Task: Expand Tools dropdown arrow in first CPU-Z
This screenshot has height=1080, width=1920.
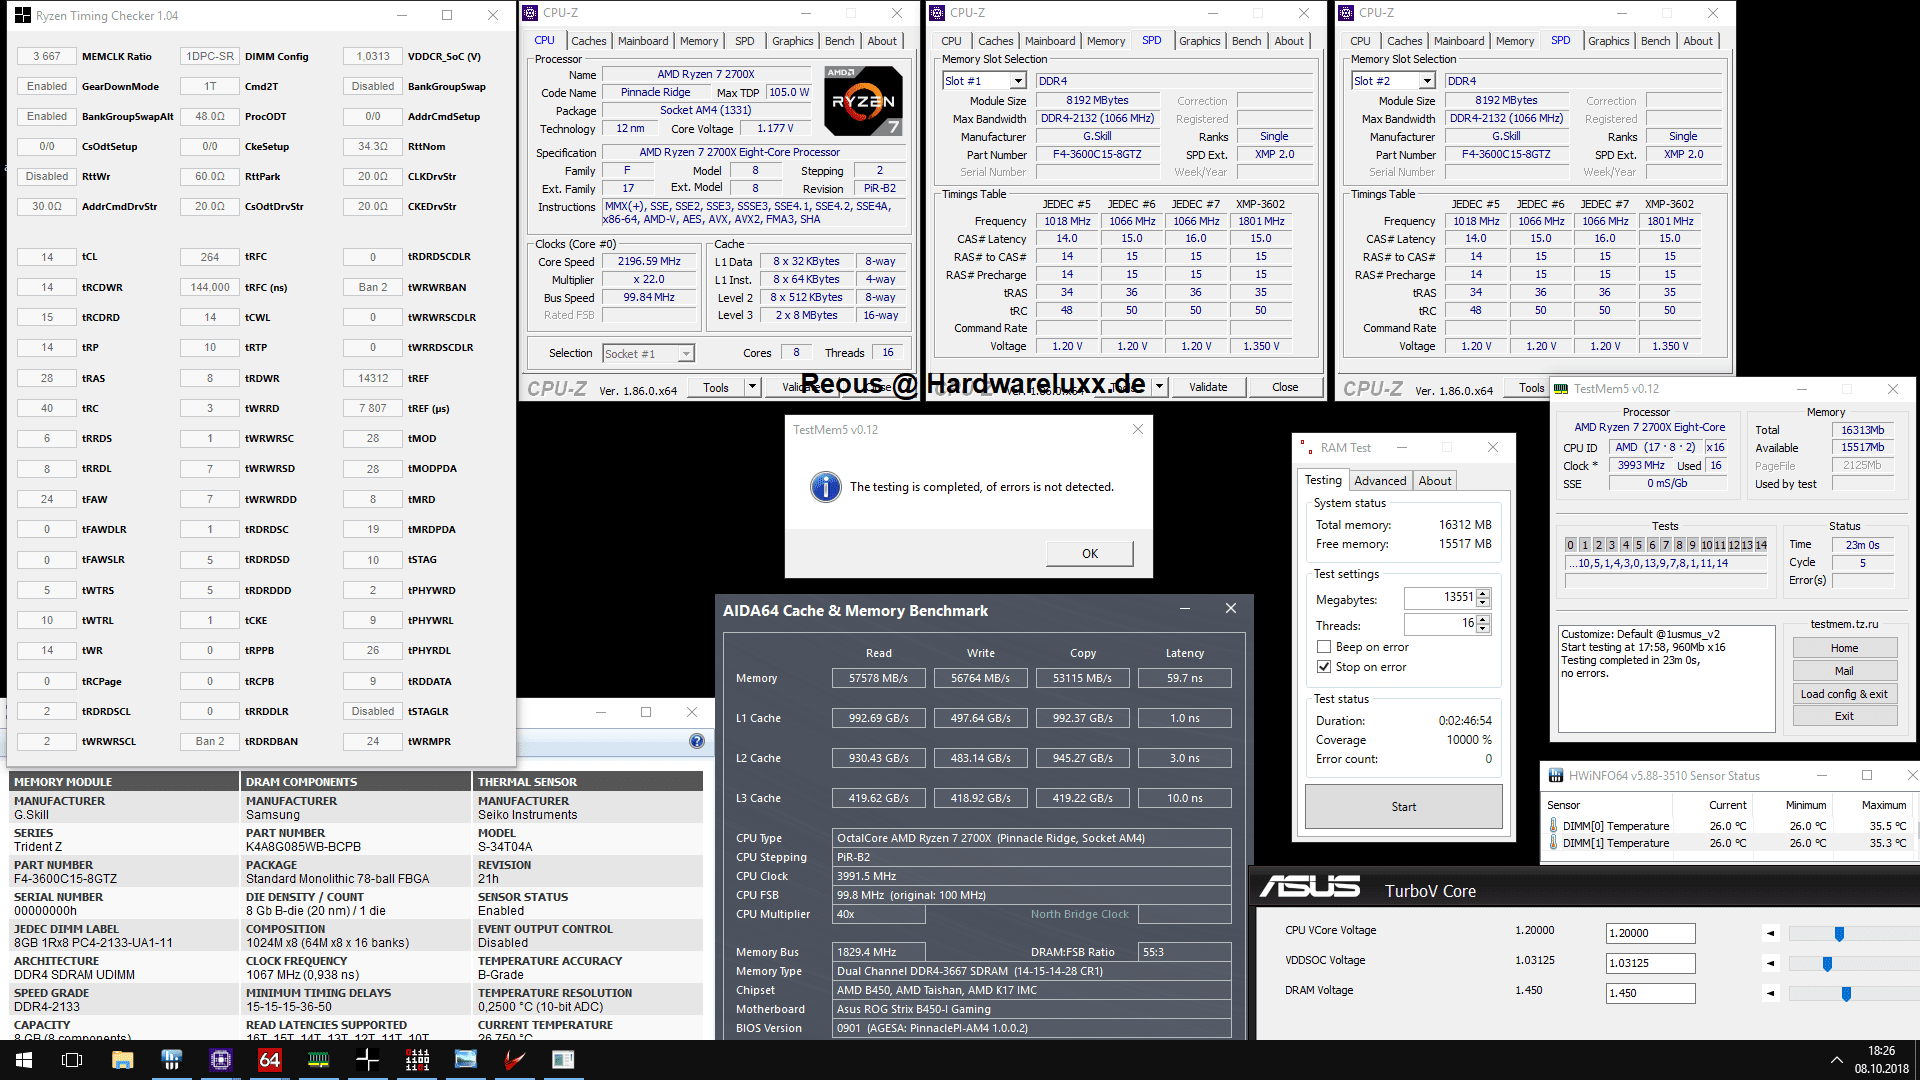Action: [x=752, y=387]
